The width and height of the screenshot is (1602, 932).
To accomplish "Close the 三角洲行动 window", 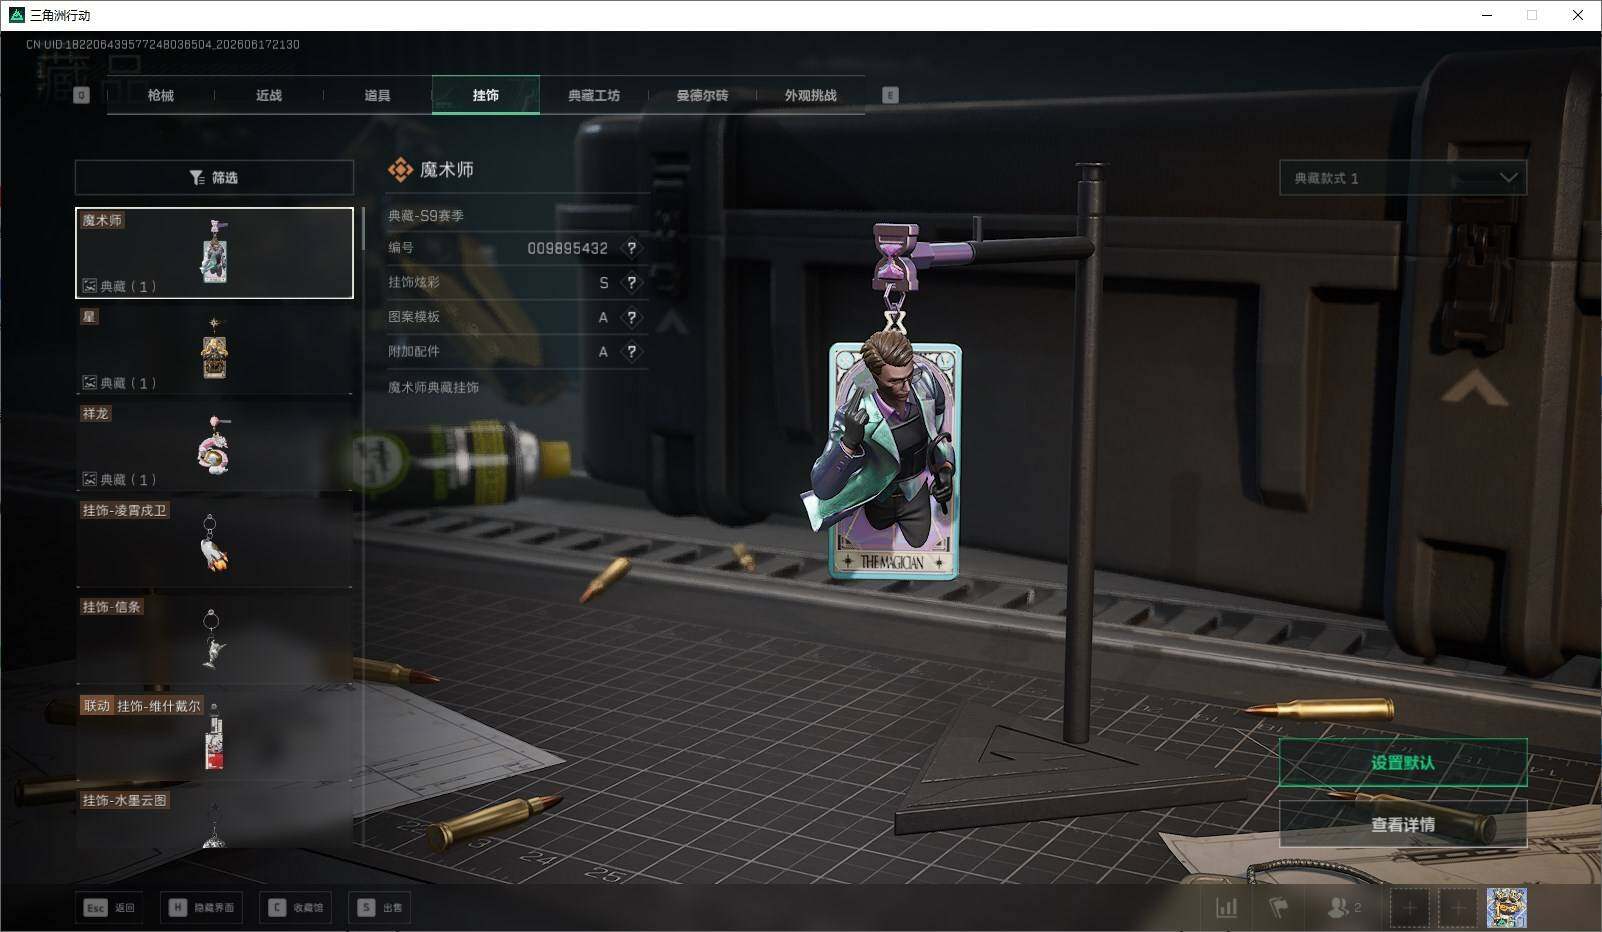I will (x=1578, y=15).
